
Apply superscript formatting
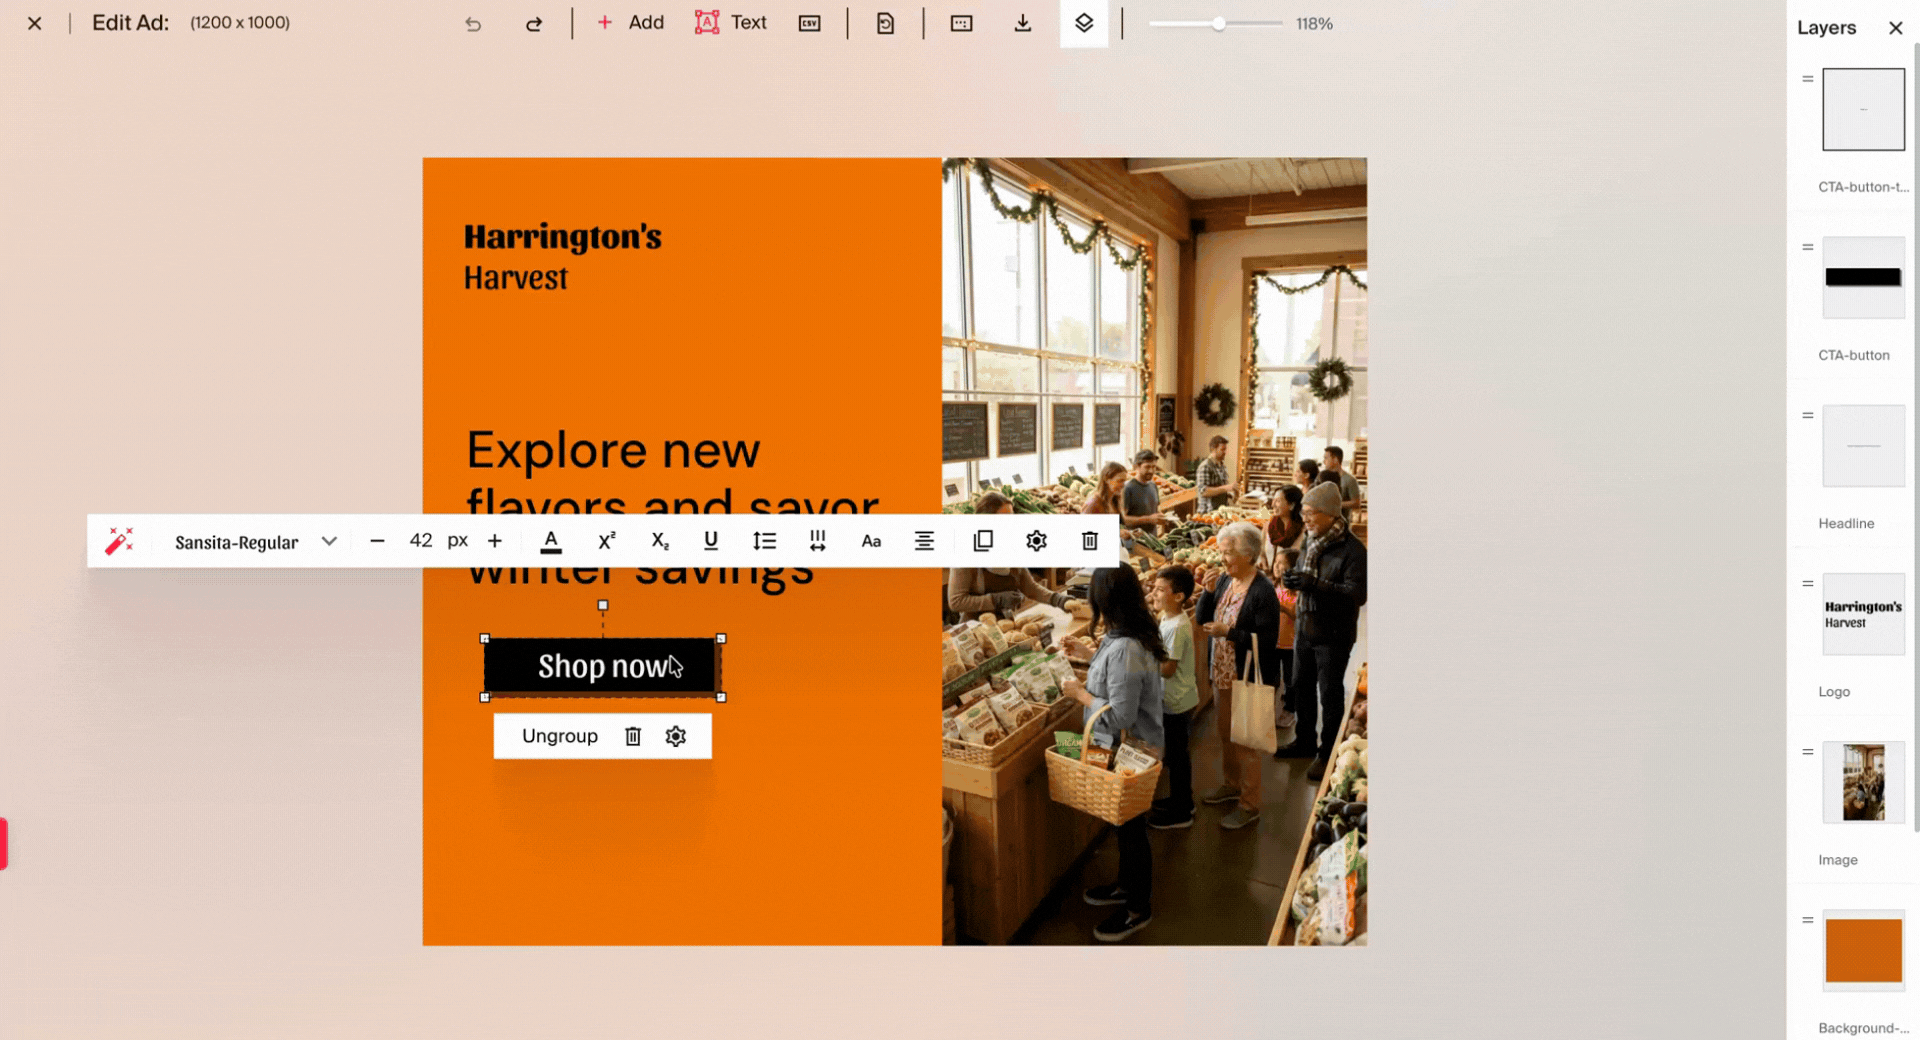click(x=606, y=541)
